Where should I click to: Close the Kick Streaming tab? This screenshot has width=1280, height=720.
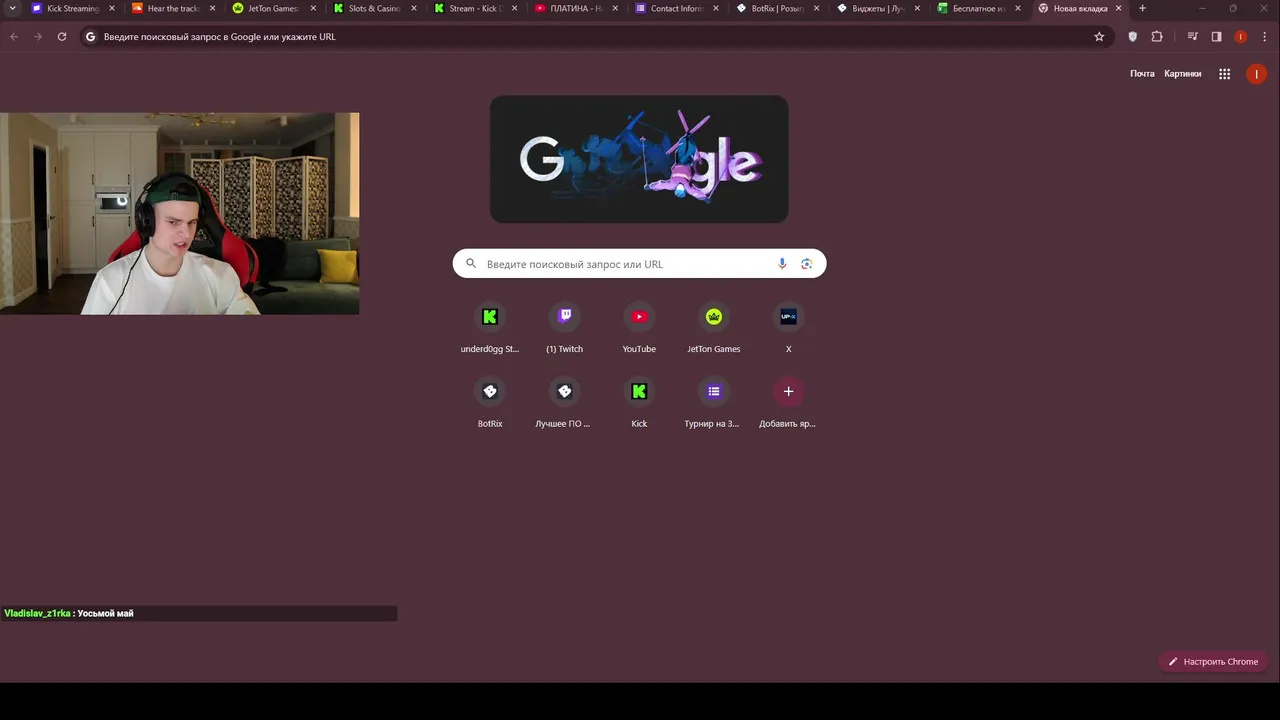[112, 8]
